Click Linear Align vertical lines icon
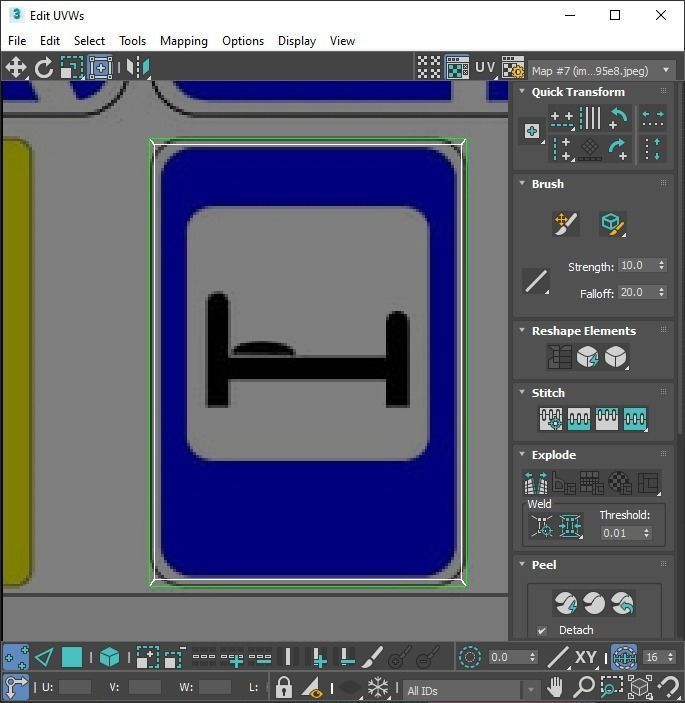 [590, 119]
